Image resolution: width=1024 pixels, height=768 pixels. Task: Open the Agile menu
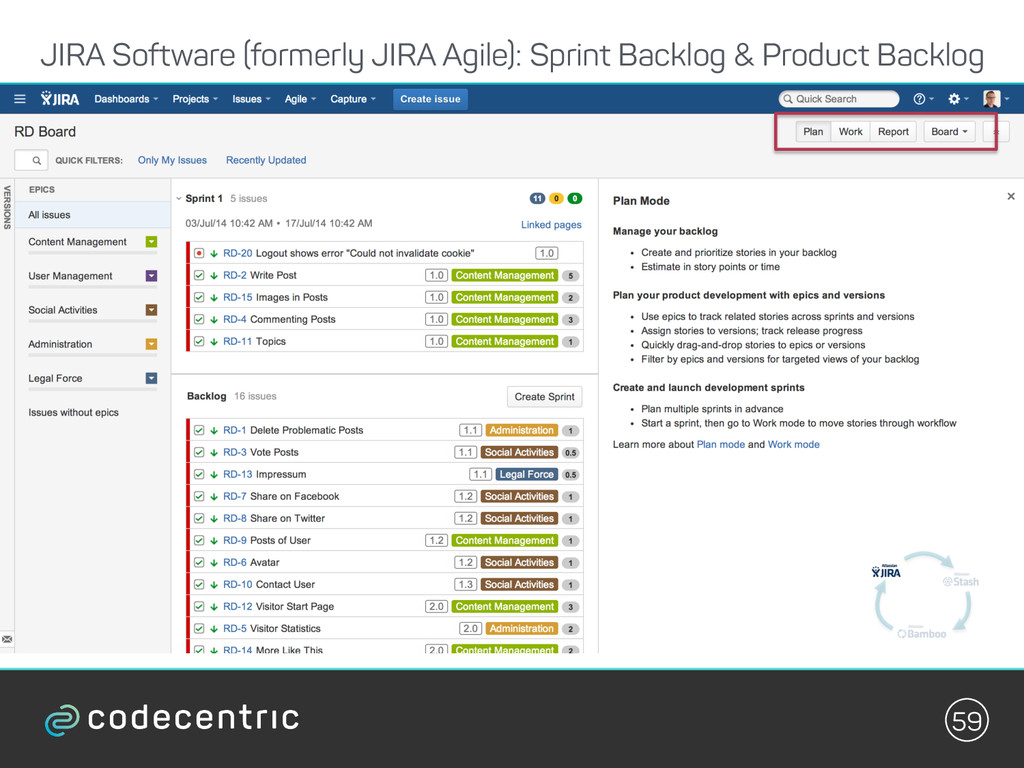300,99
